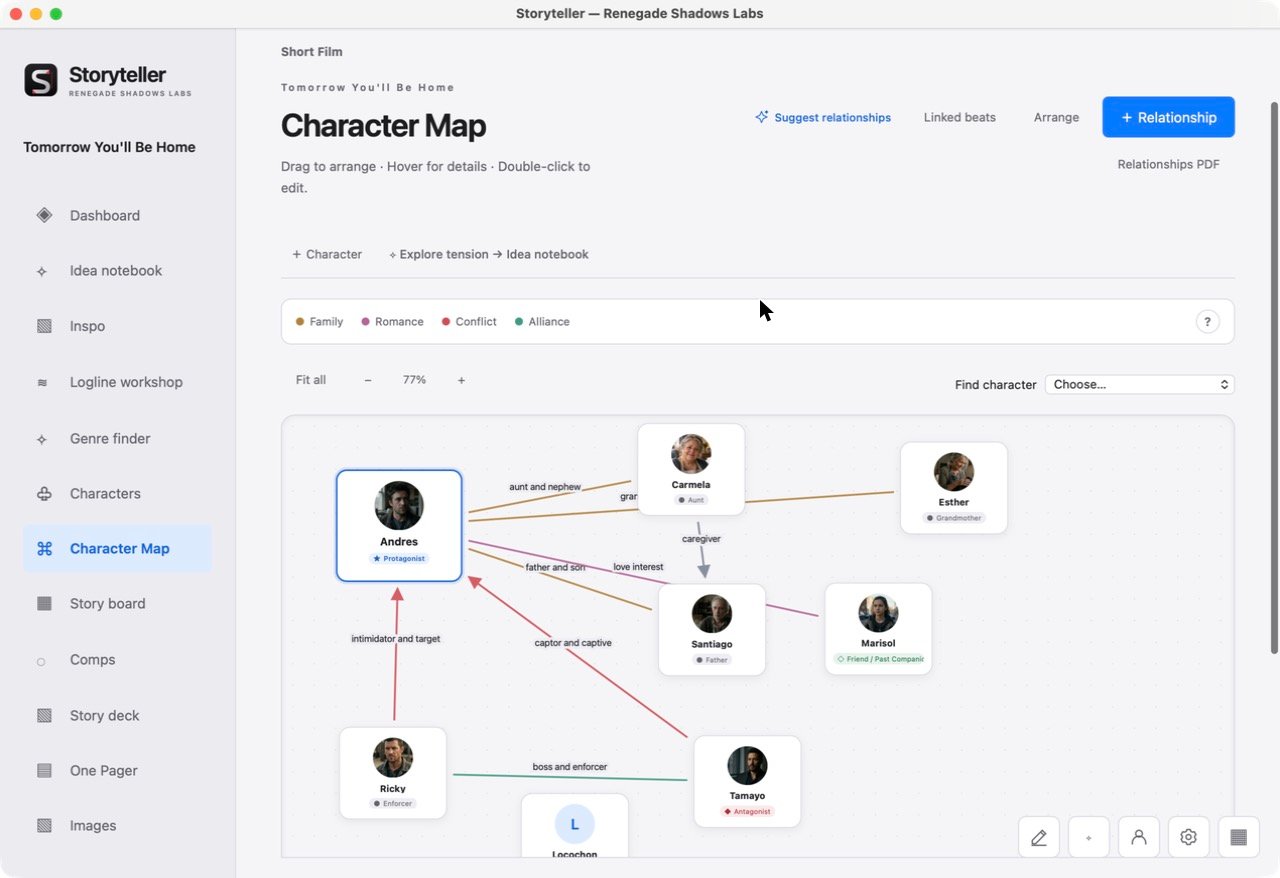This screenshot has height=878, width=1280.
Task: Click the Short Film breadcrumb
Action: [x=312, y=52]
